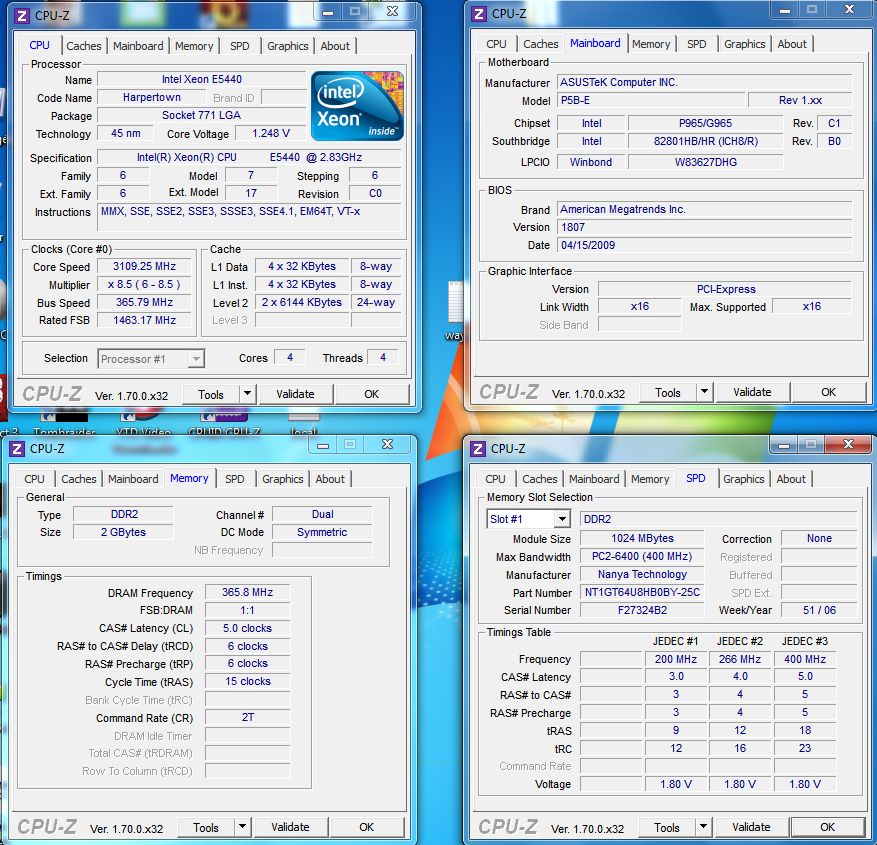The image size is (877, 845).
Task: Click CPU-Z app icon in SPD window titlebar
Action: [478, 449]
